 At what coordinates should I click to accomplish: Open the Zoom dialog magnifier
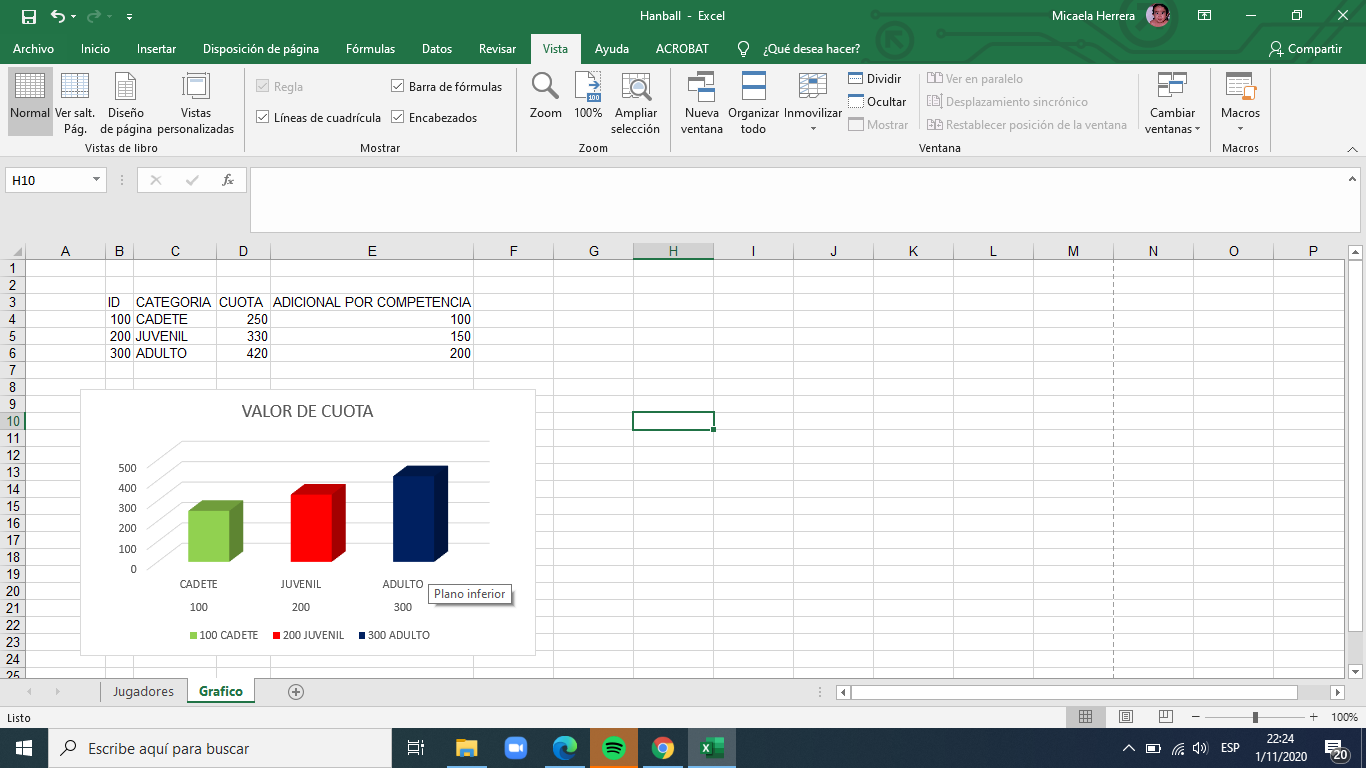(546, 96)
